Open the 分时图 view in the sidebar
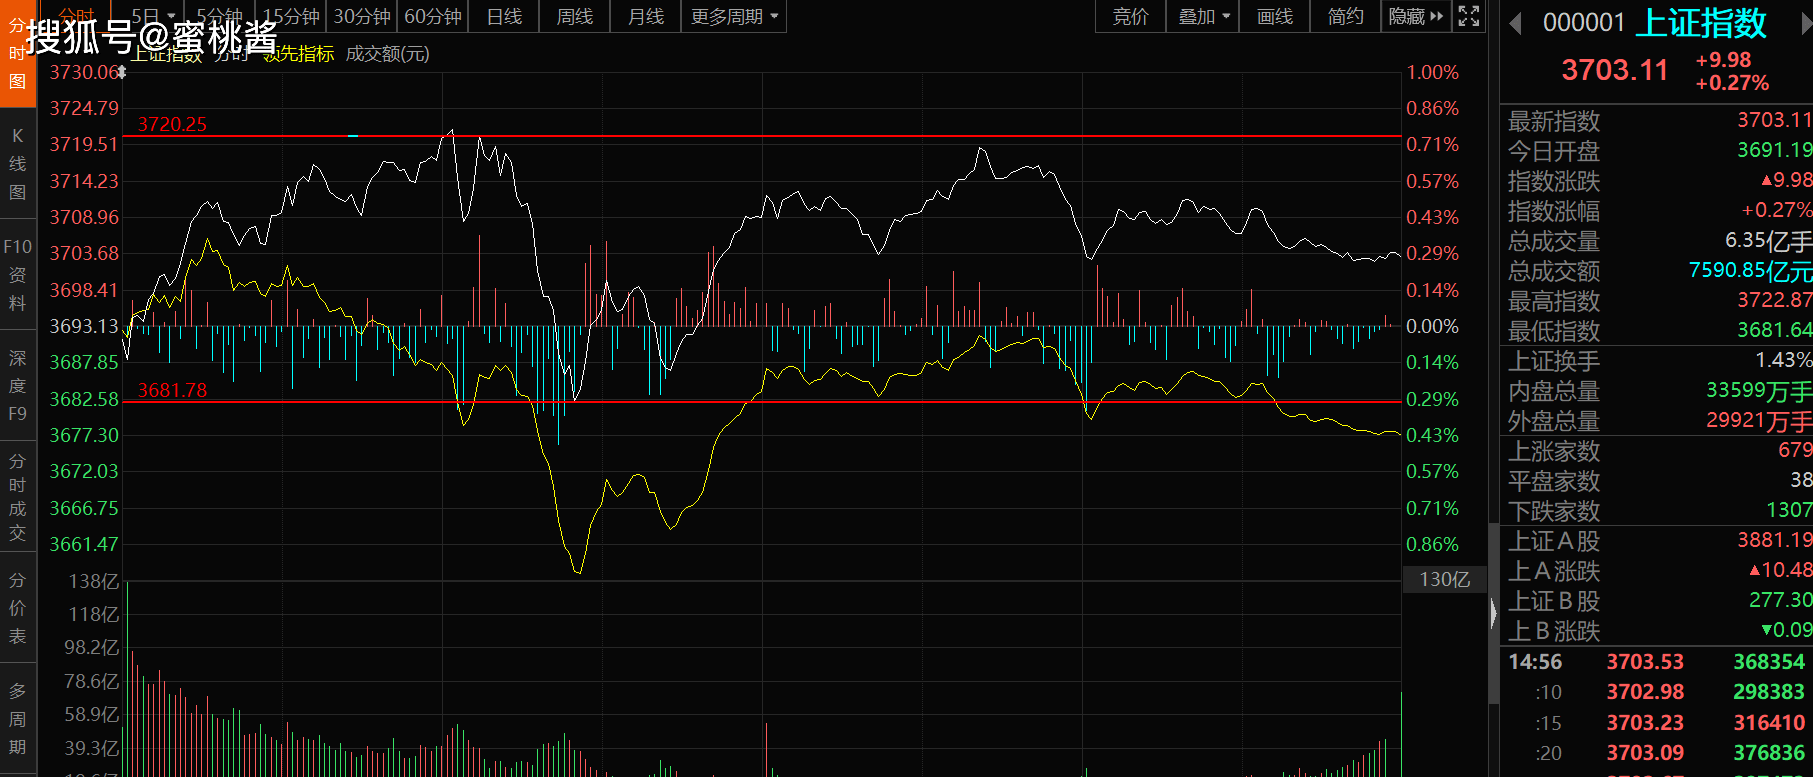1813x777 pixels. (x=17, y=53)
